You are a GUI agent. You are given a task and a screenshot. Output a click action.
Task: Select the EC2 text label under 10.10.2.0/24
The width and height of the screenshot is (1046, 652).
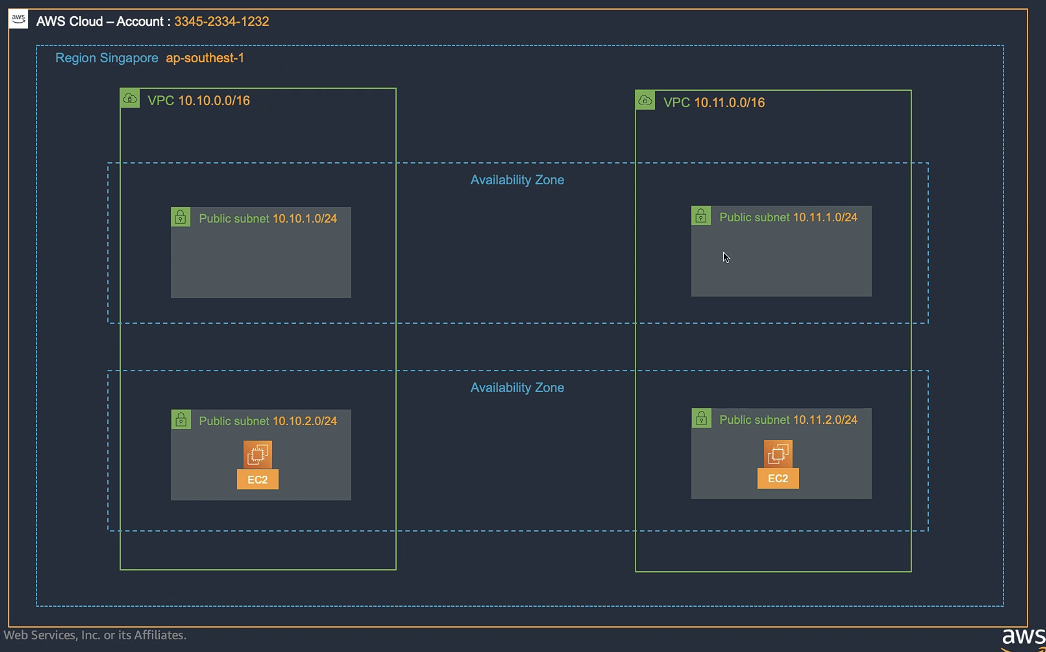pos(258,479)
